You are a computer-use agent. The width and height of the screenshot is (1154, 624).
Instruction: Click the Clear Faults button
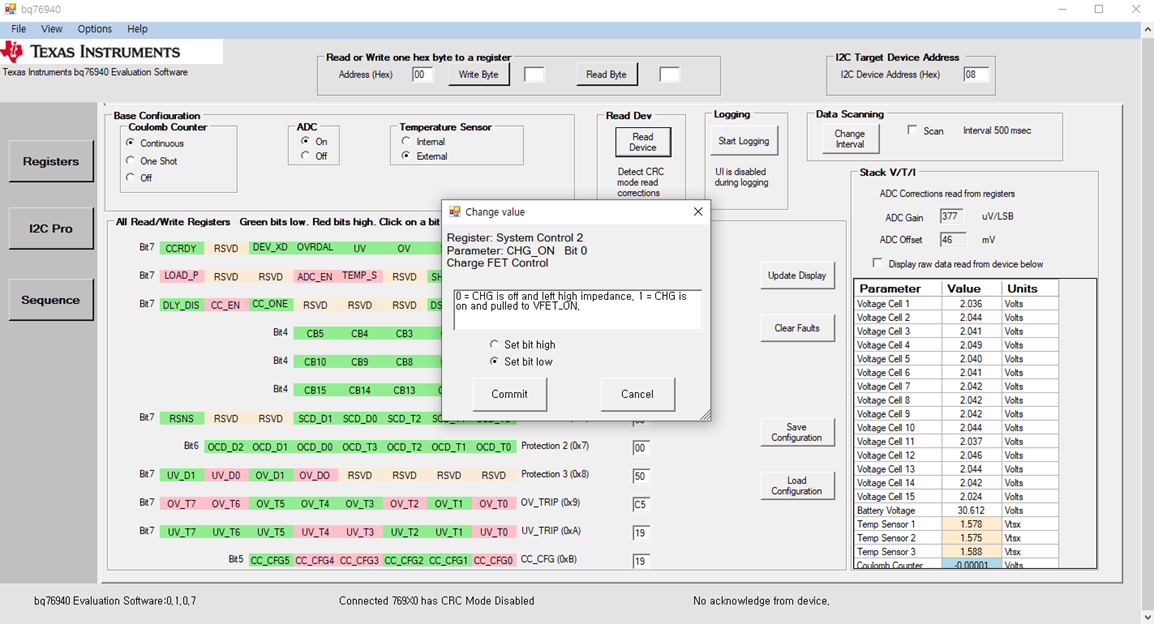797,328
